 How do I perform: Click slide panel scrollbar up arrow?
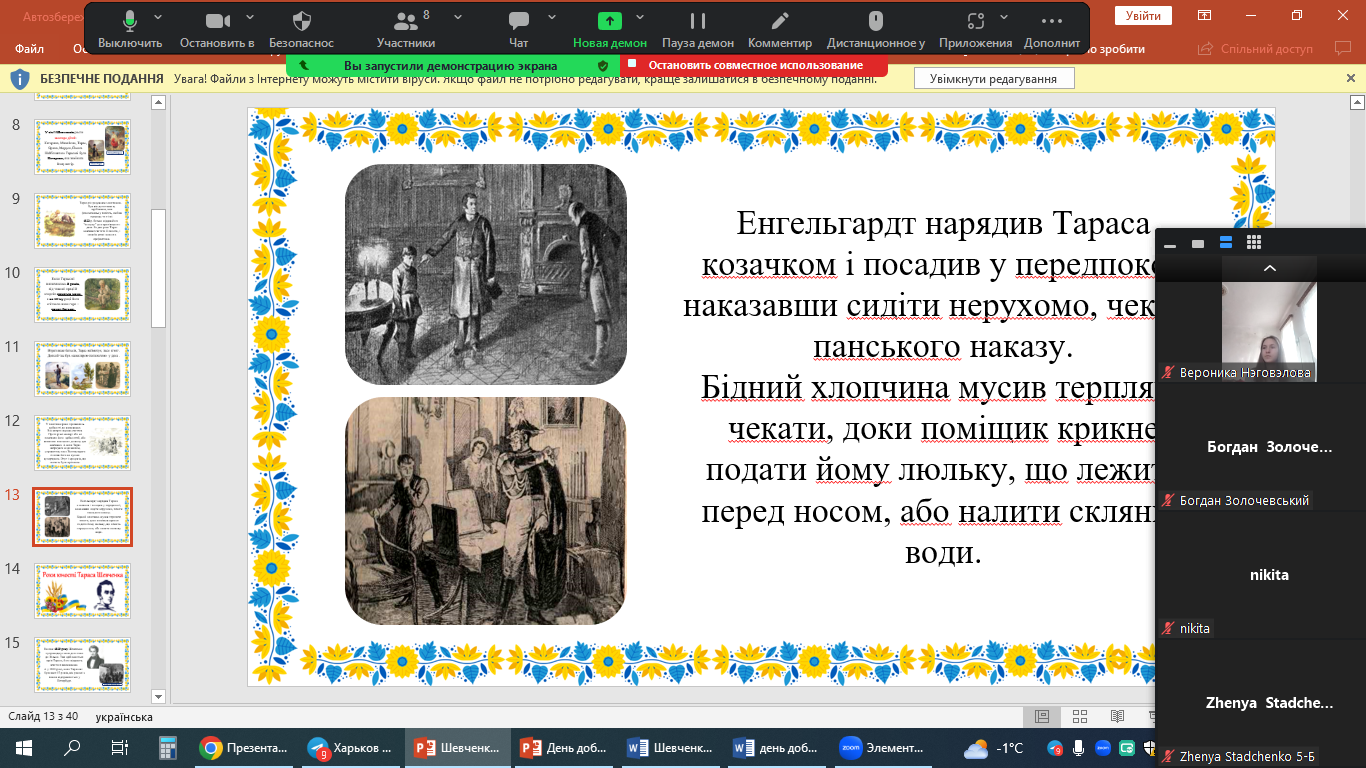(158, 102)
